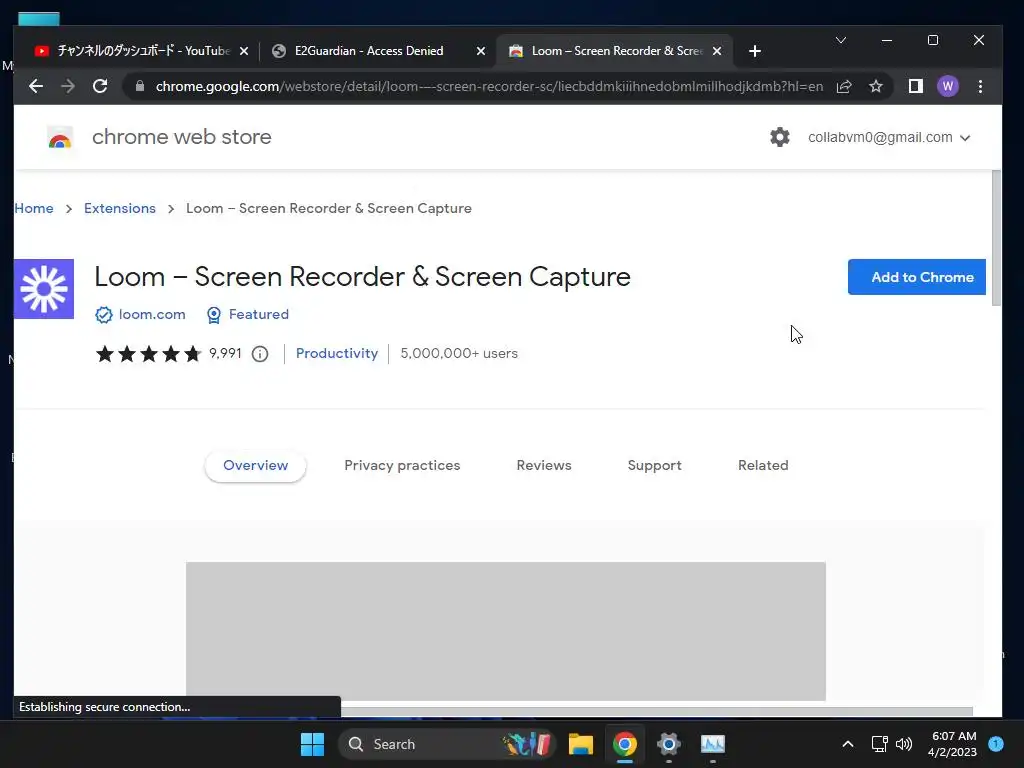The width and height of the screenshot is (1024, 768).
Task: Click the URL address bar
Action: pyautogui.click(x=489, y=86)
